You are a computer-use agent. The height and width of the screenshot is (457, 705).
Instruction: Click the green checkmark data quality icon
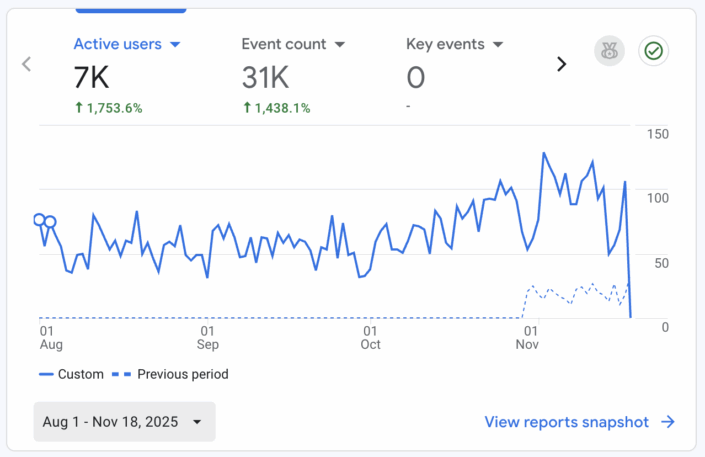click(x=654, y=50)
